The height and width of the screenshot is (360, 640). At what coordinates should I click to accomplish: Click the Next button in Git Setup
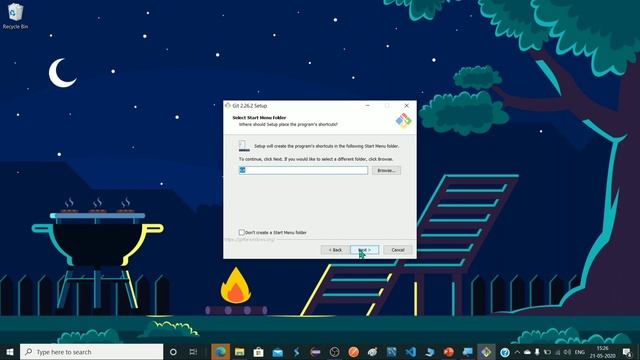point(364,250)
